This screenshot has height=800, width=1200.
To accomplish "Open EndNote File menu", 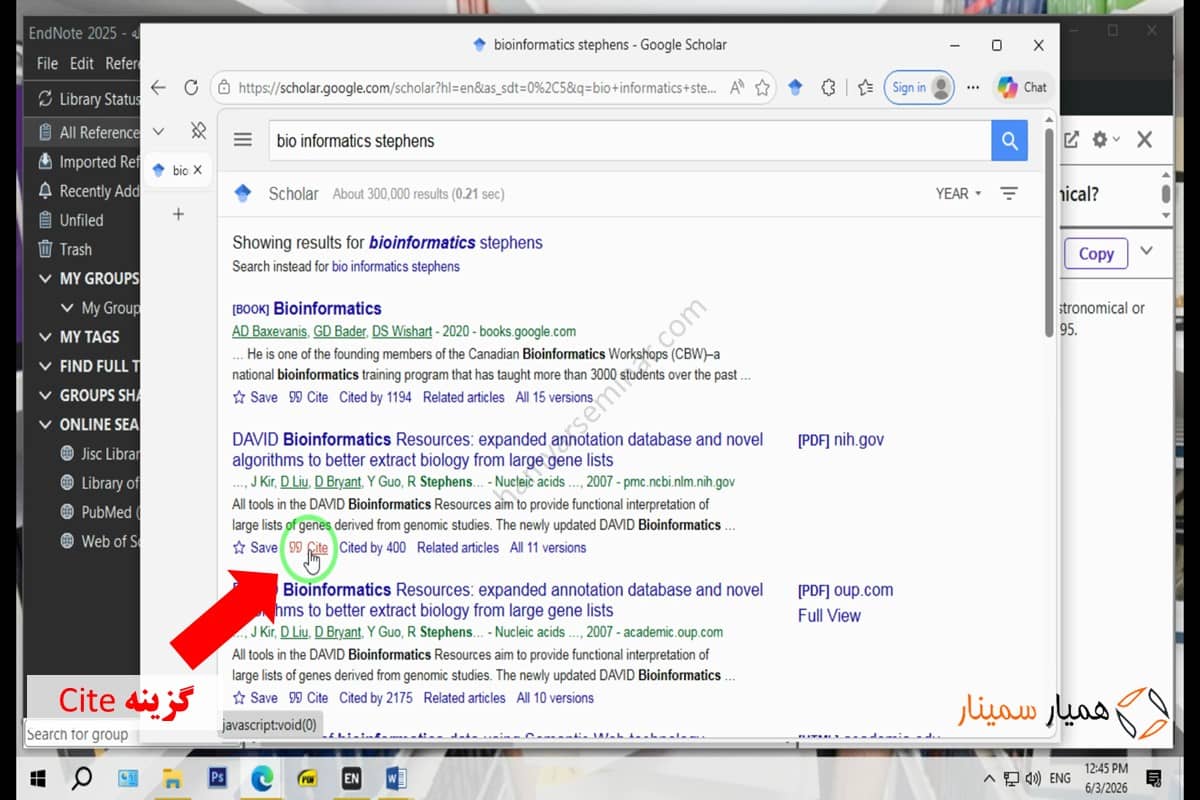I will 47,63.
